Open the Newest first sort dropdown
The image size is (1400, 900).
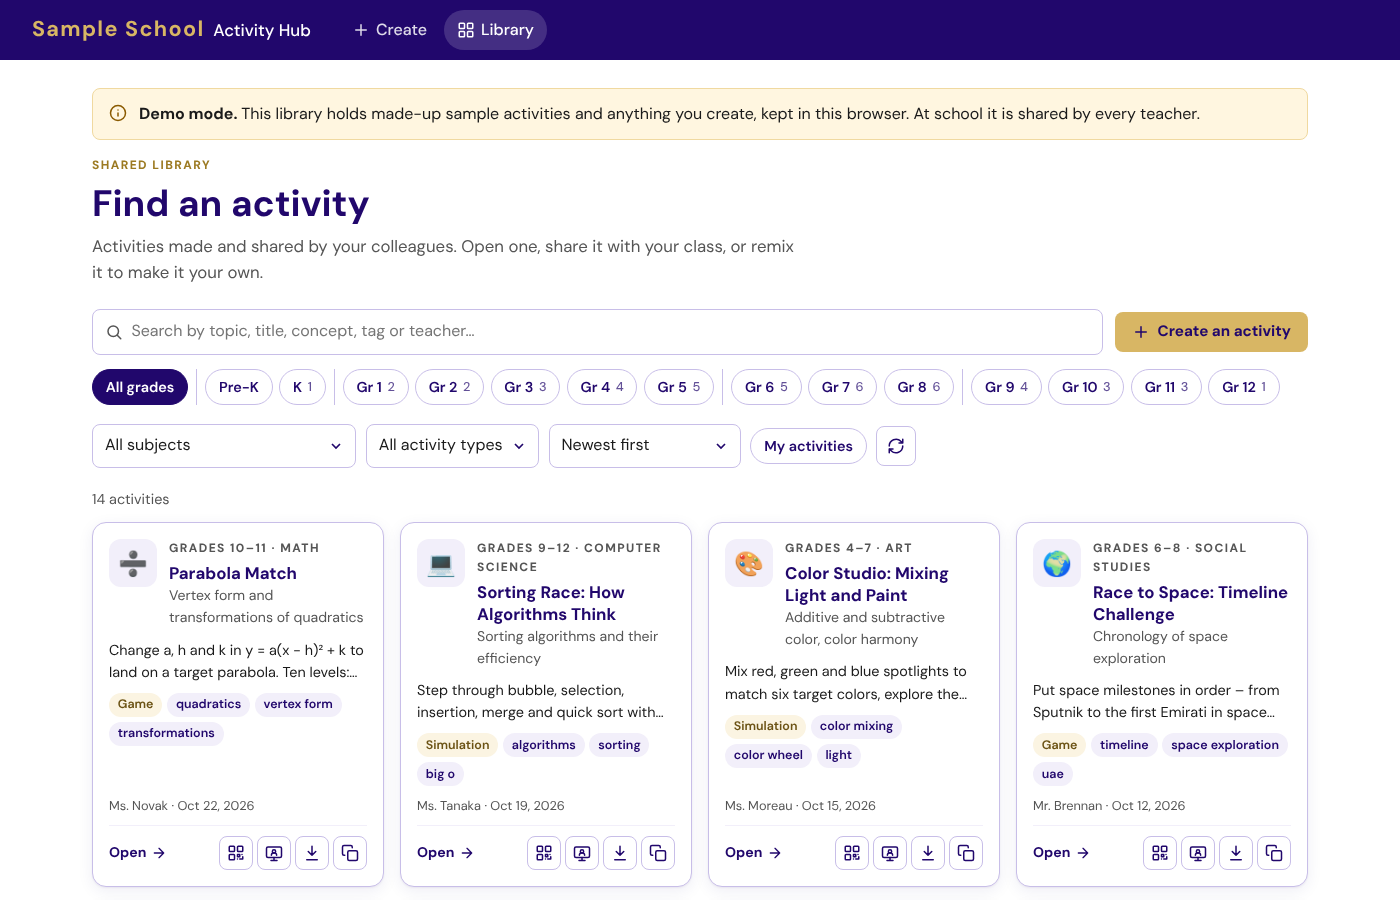pyautogui.click(x=645, y=446)
